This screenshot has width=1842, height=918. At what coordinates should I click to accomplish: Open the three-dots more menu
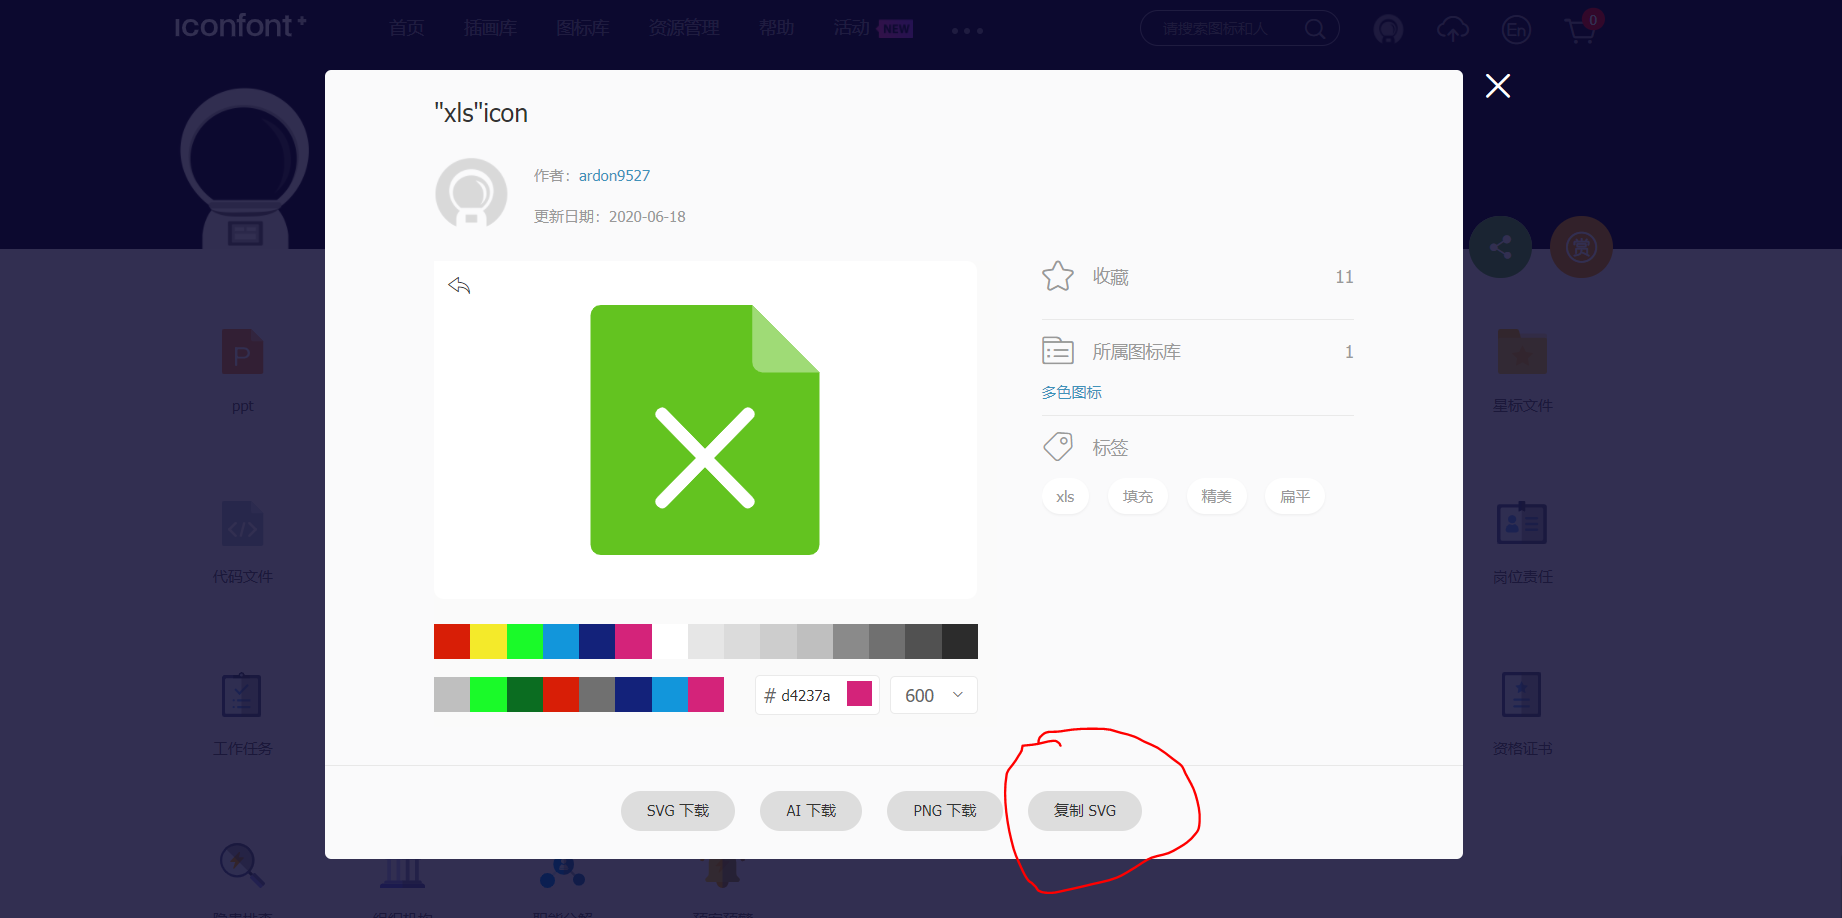tap(967, 31)
